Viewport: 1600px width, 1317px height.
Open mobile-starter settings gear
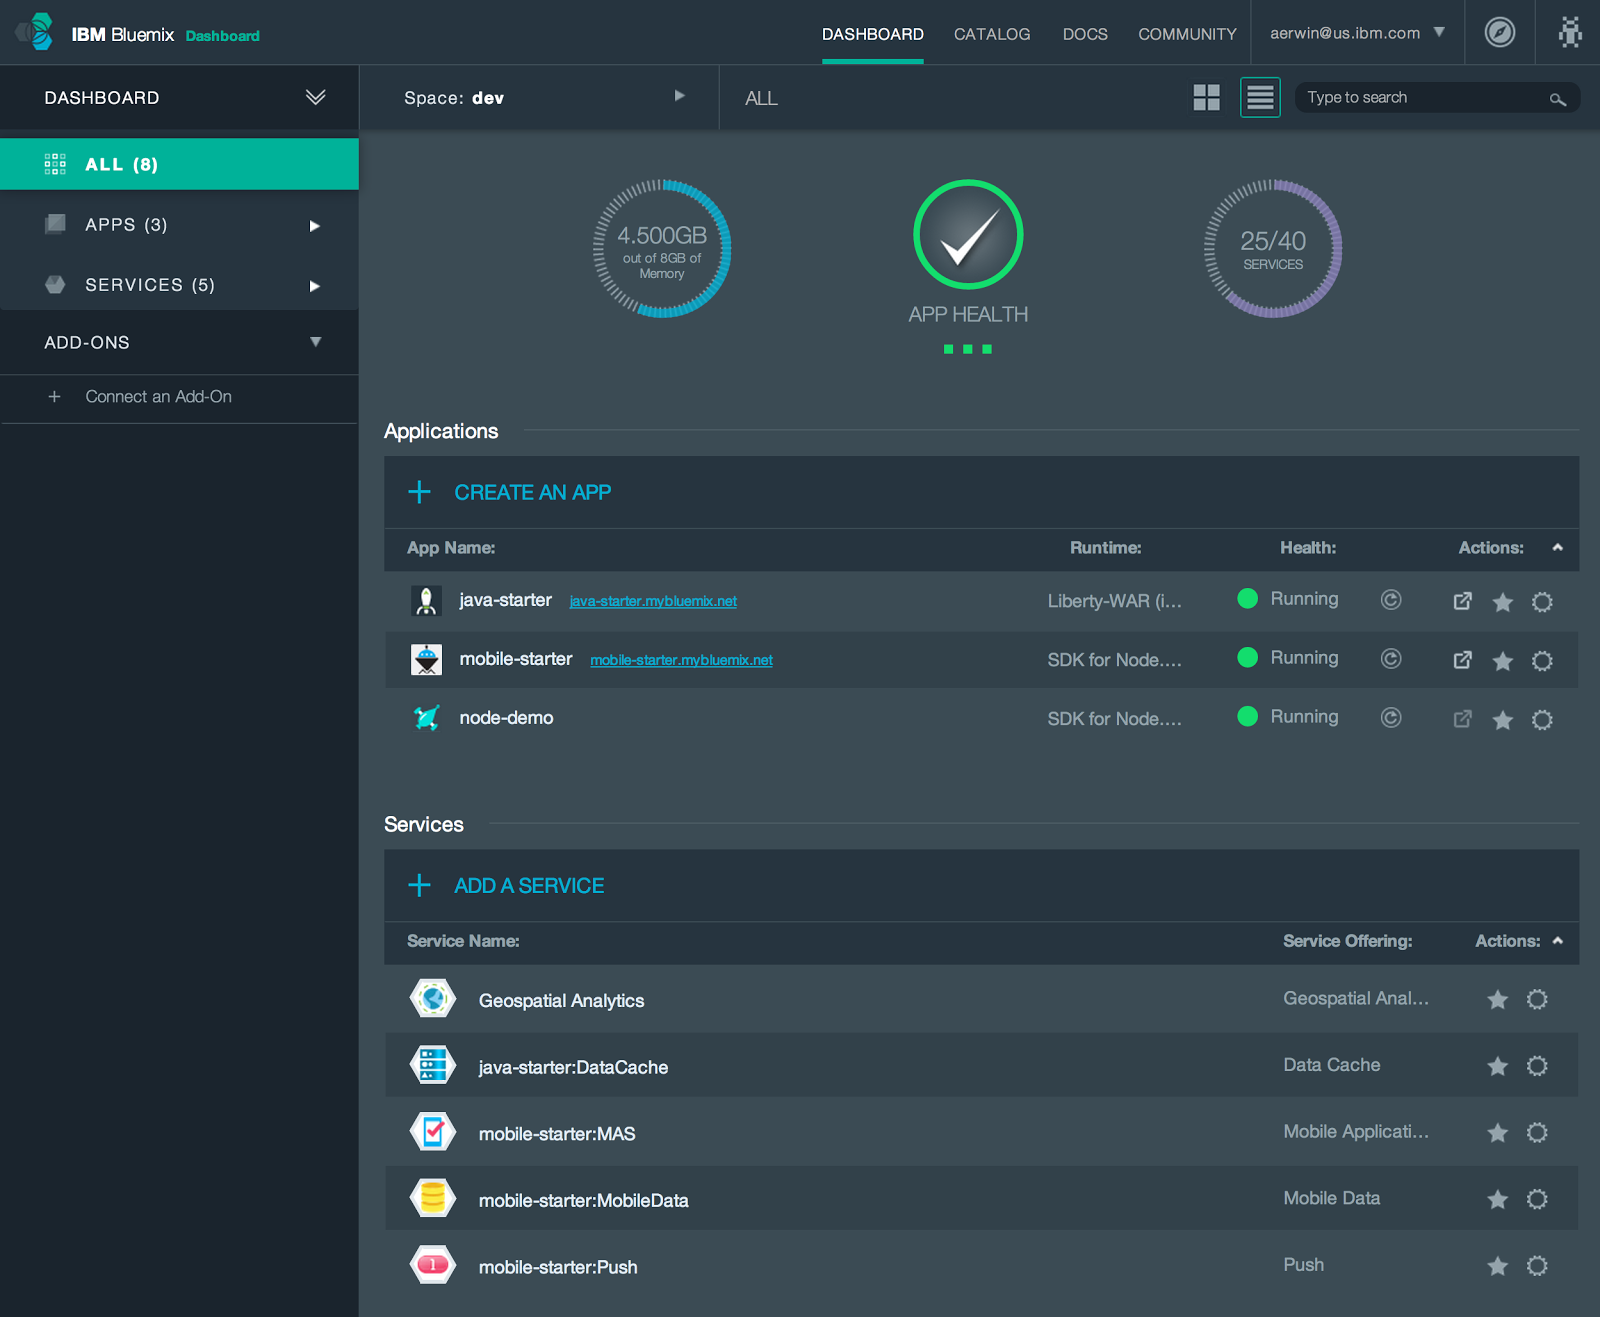pyautogui.click(x=1542, y=661)
